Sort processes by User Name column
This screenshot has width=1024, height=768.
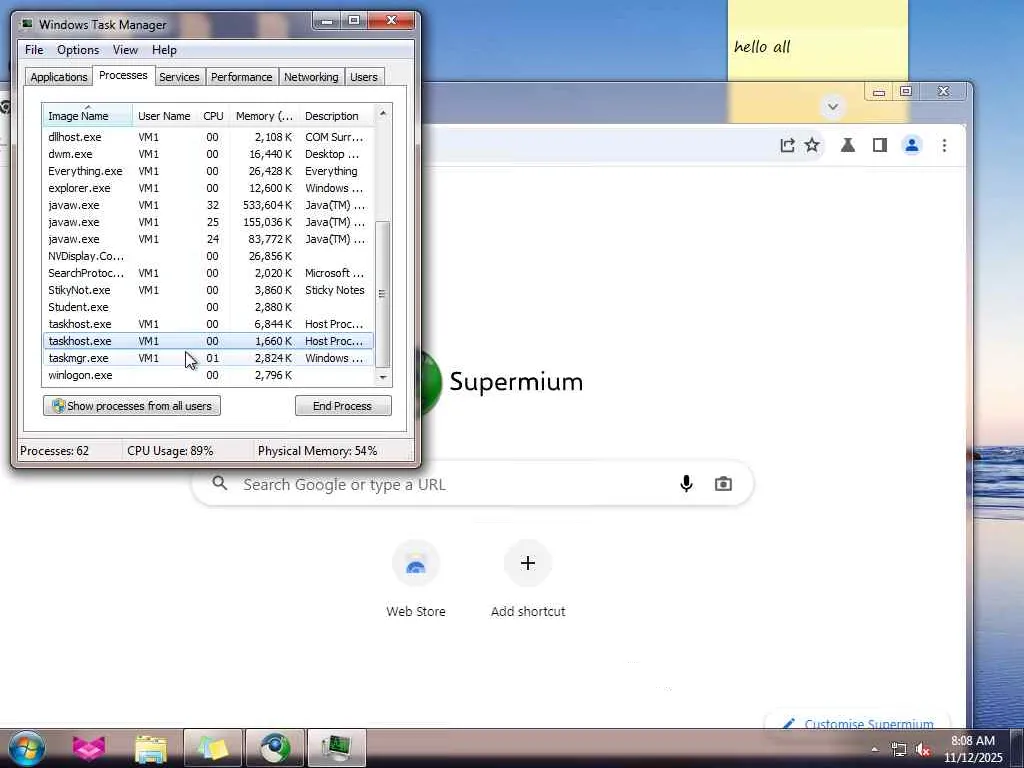pyautogui.click(x=165, y=116)
